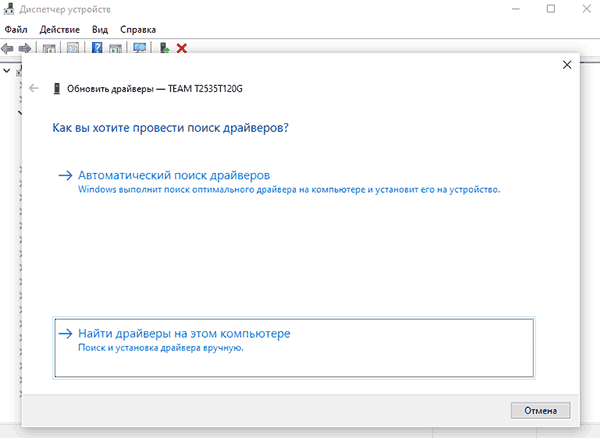Collapse the root computer node in device tree
The height and width of the screenshot is (438, 600).
coord(7,70)
